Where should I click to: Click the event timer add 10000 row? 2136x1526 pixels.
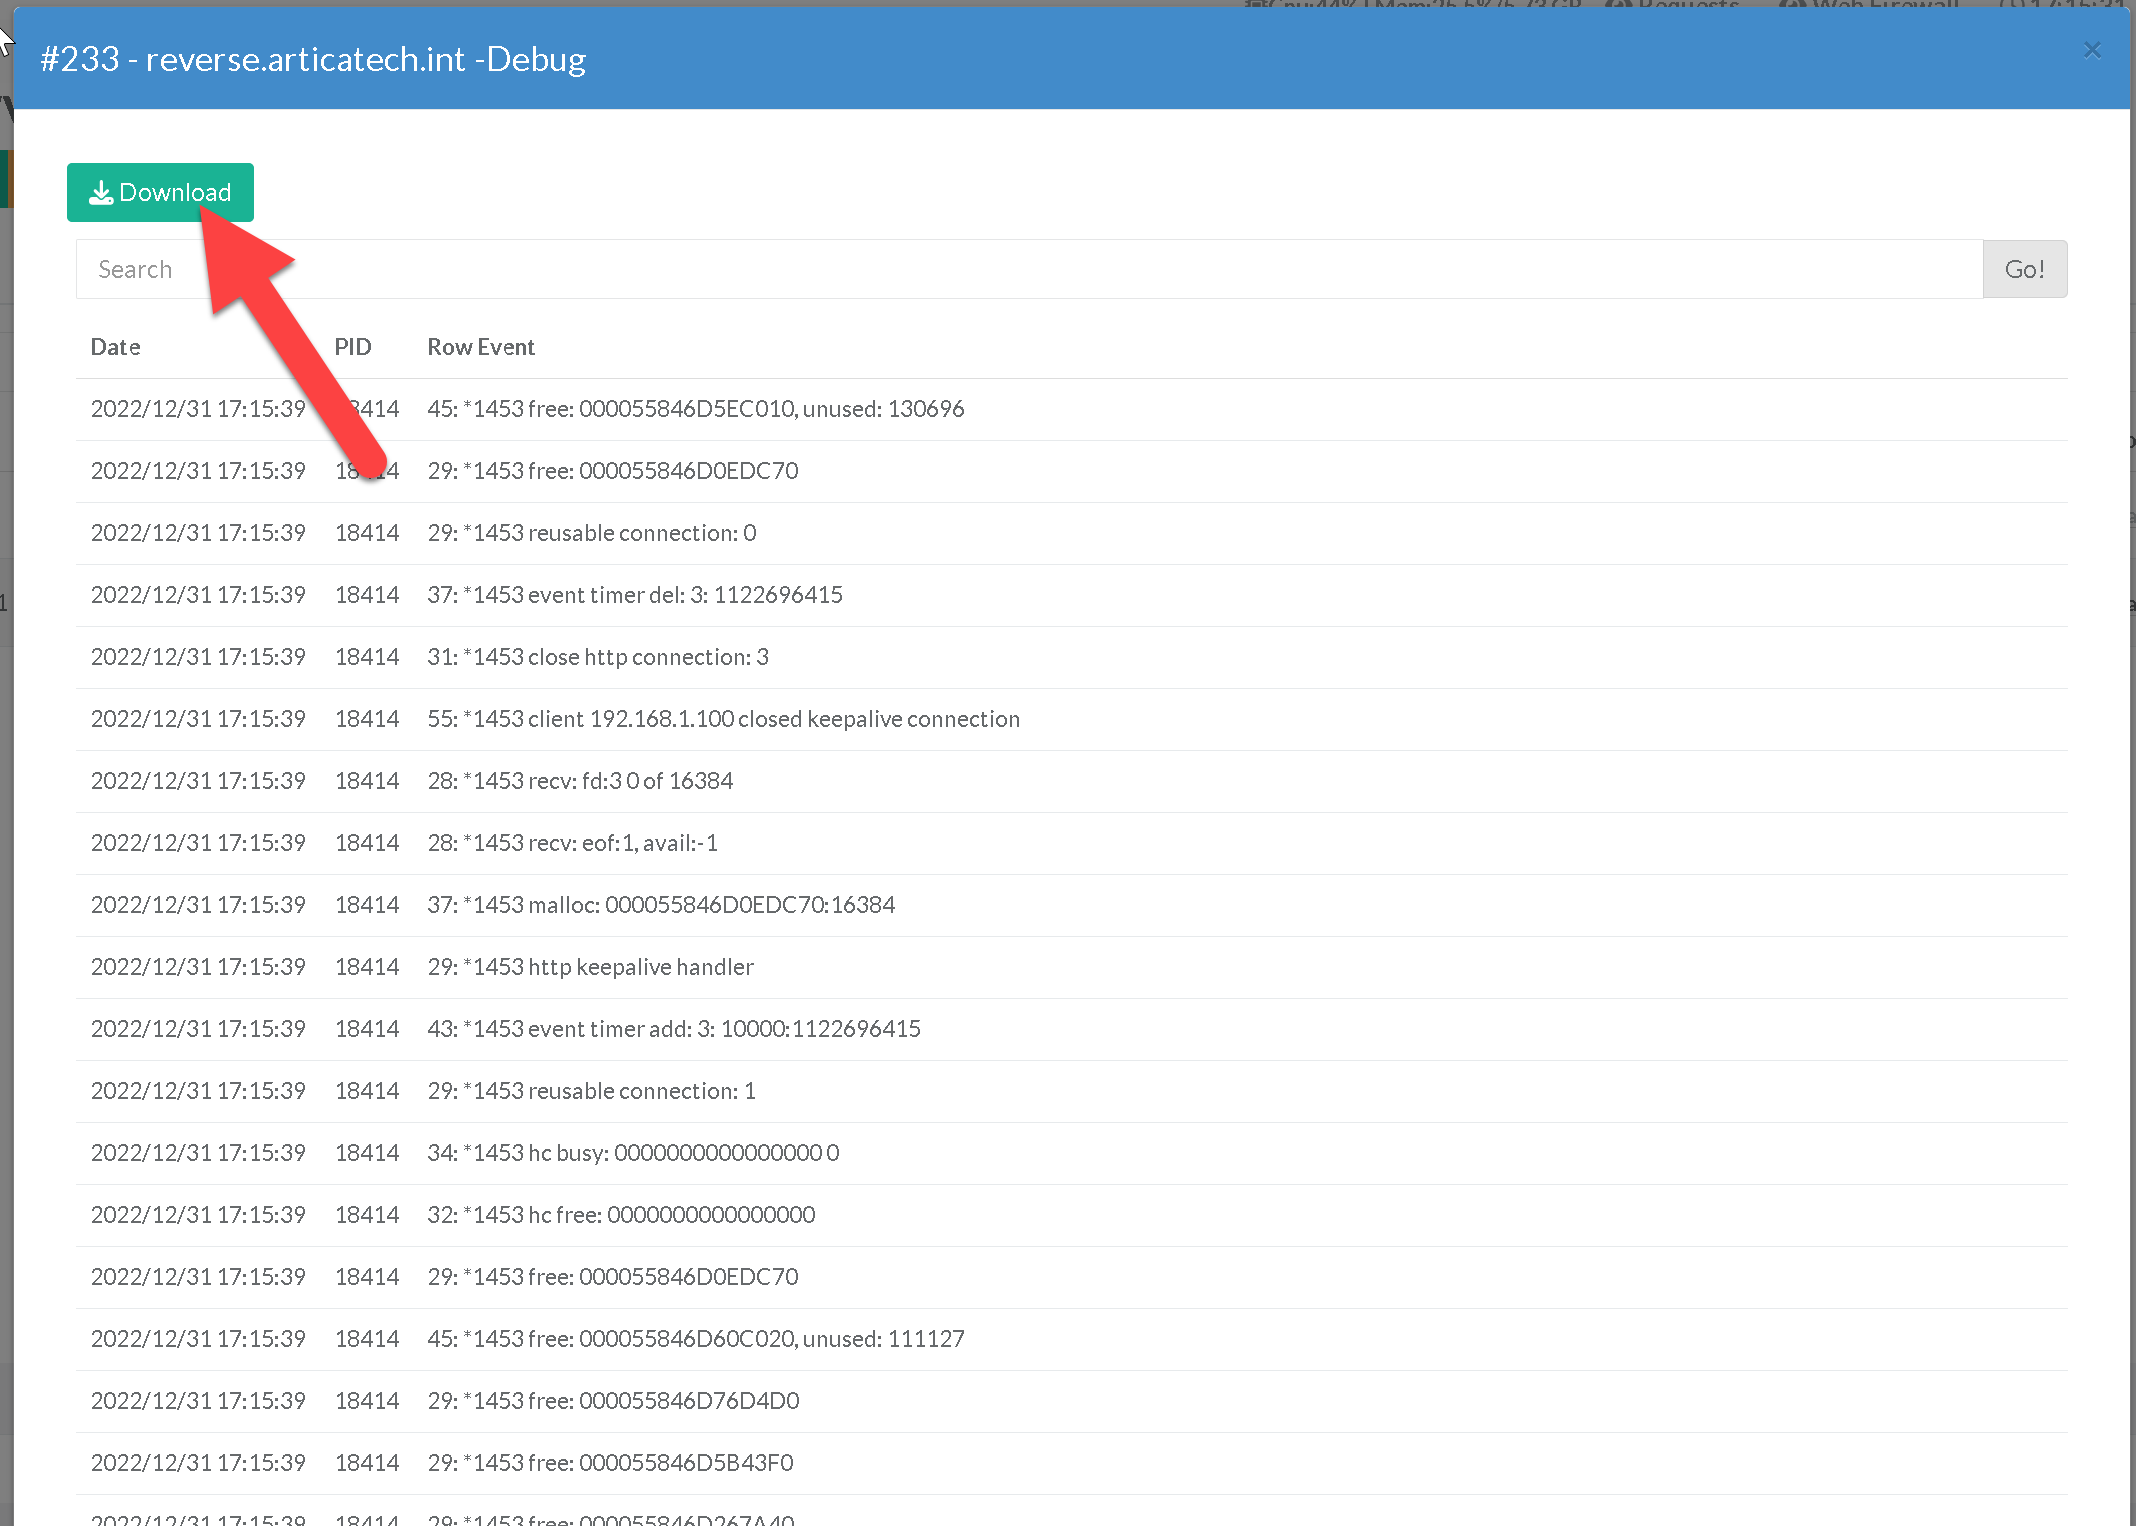point(673,1029)
